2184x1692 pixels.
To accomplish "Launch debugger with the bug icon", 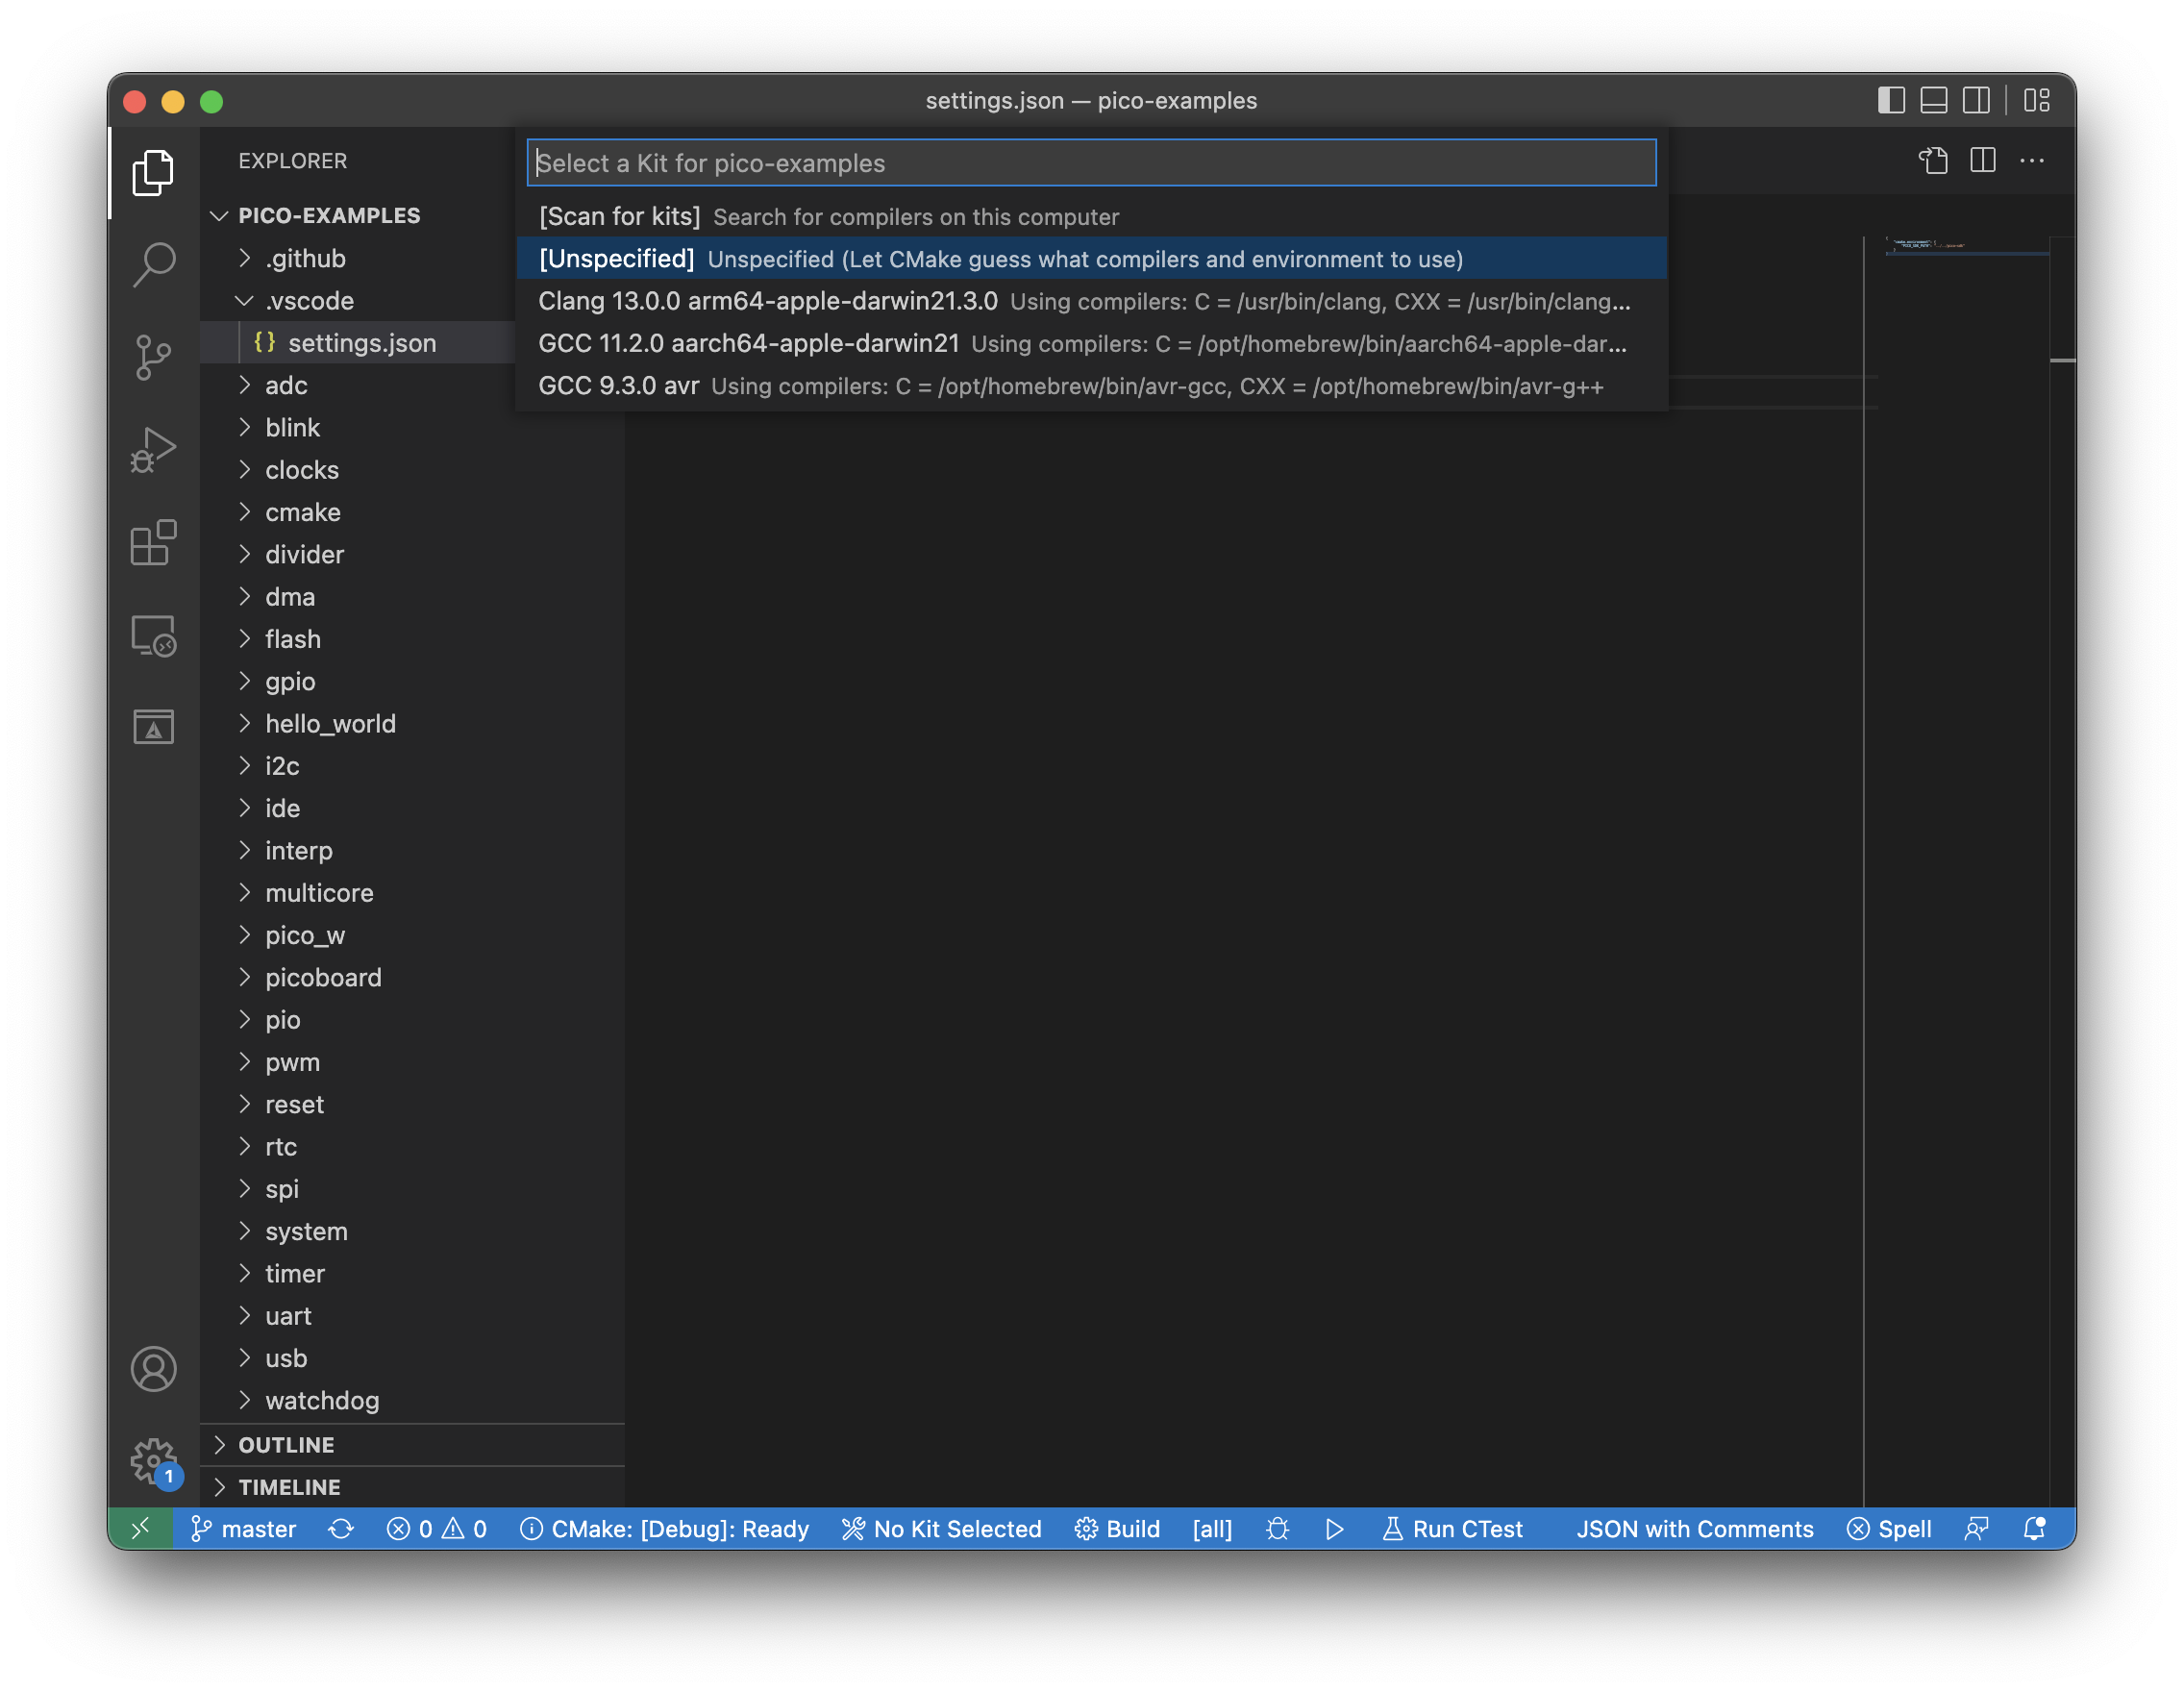I will pos(1277,1528).
